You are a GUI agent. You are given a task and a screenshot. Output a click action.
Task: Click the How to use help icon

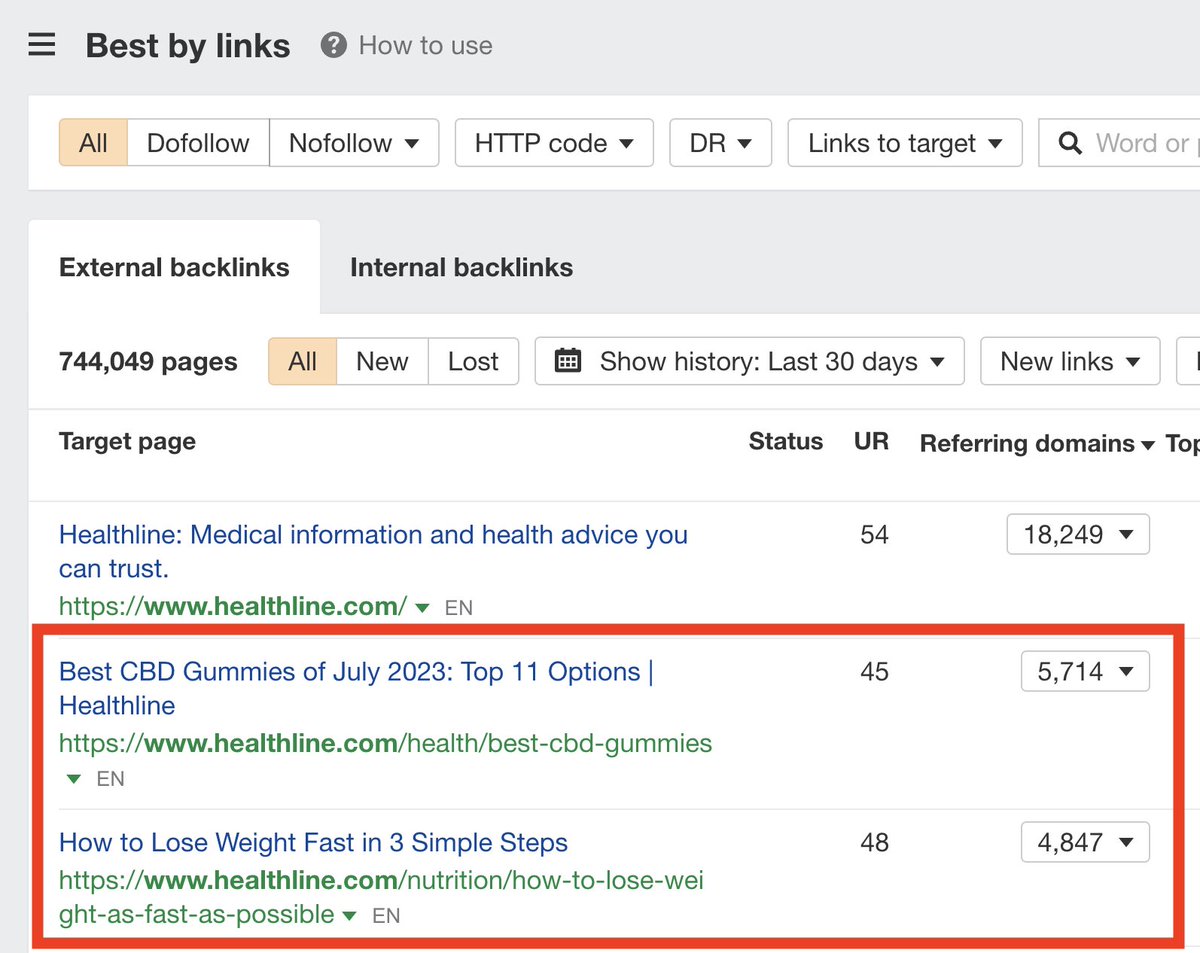(x=334, y=45)
